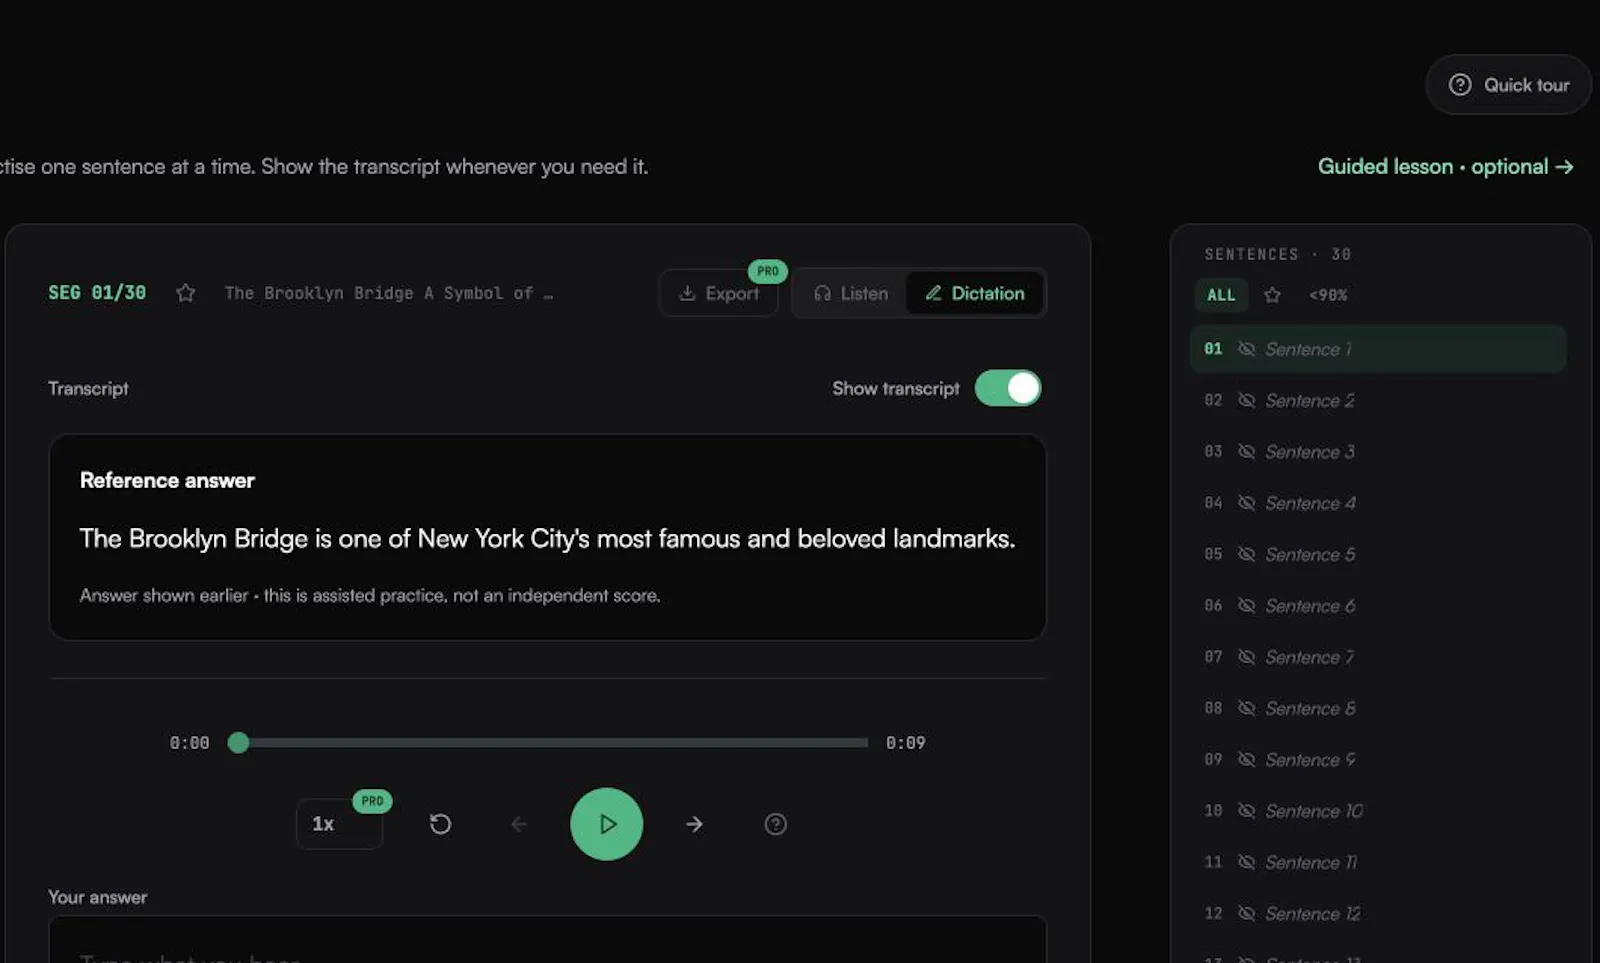
Task: Toggle the hidden-eye icon for Sentence 4
Action: [1246, 503]
